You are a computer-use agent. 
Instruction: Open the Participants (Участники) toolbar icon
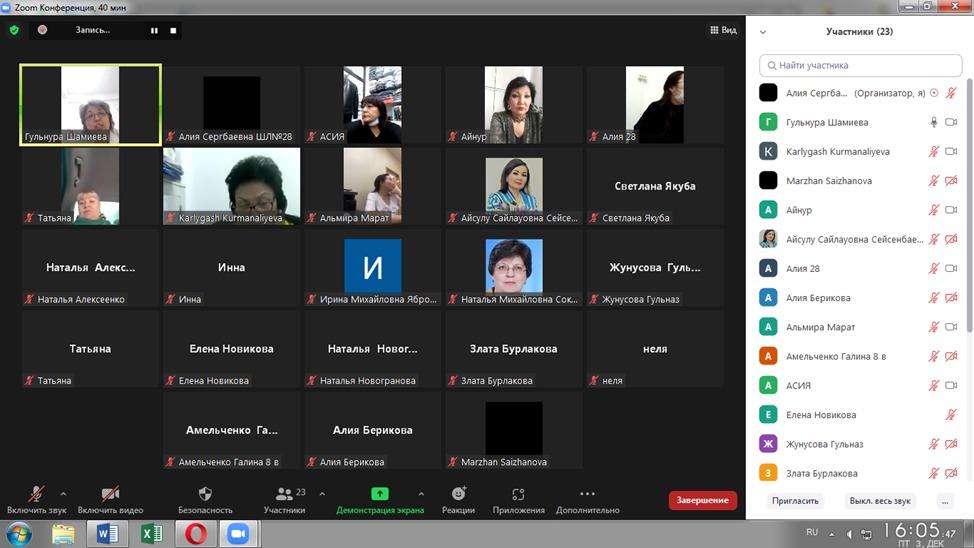click(285, 499)
